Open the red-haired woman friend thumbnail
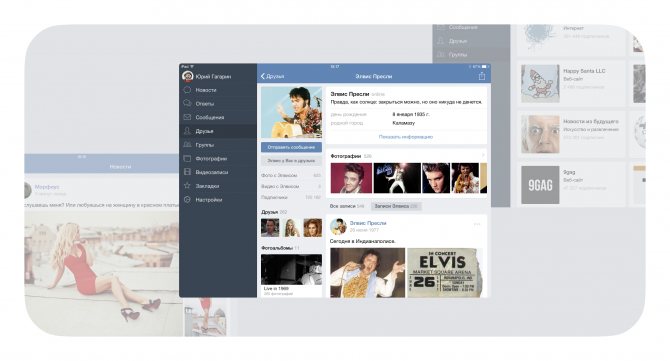The height and width of the screenshot is (361, 670). 313,228
